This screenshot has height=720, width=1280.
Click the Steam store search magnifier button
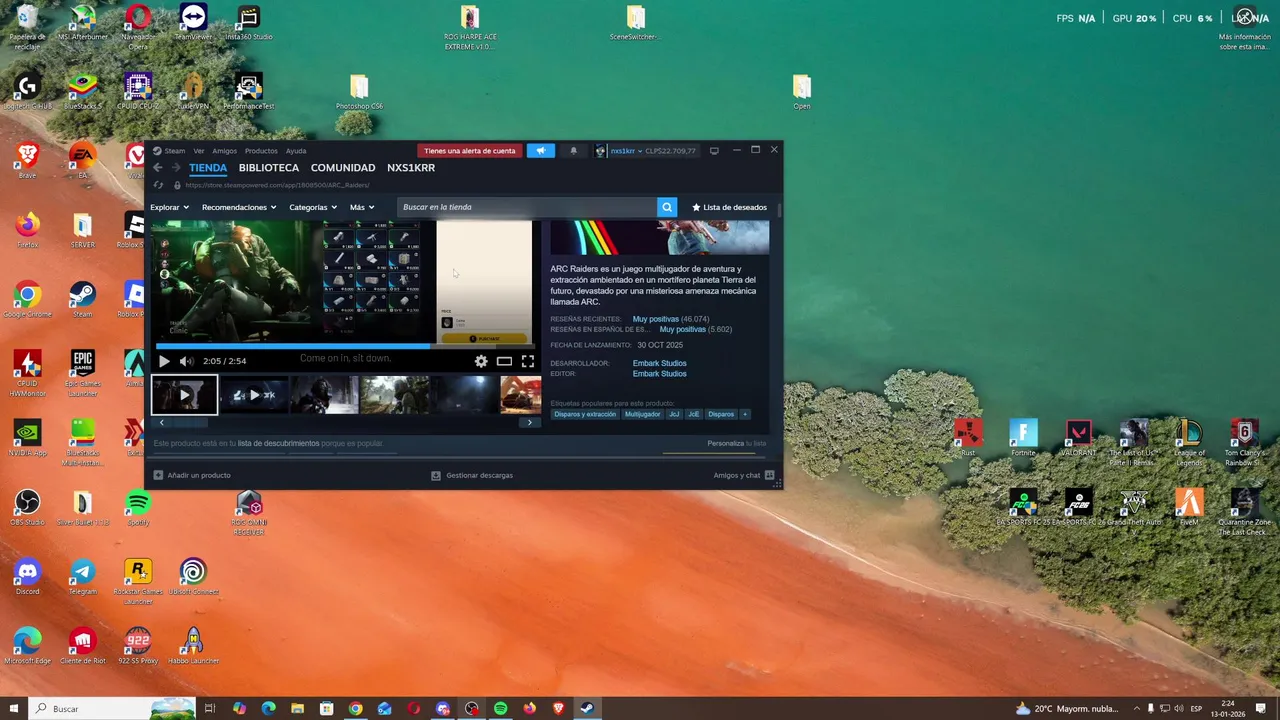click(667, 207)
